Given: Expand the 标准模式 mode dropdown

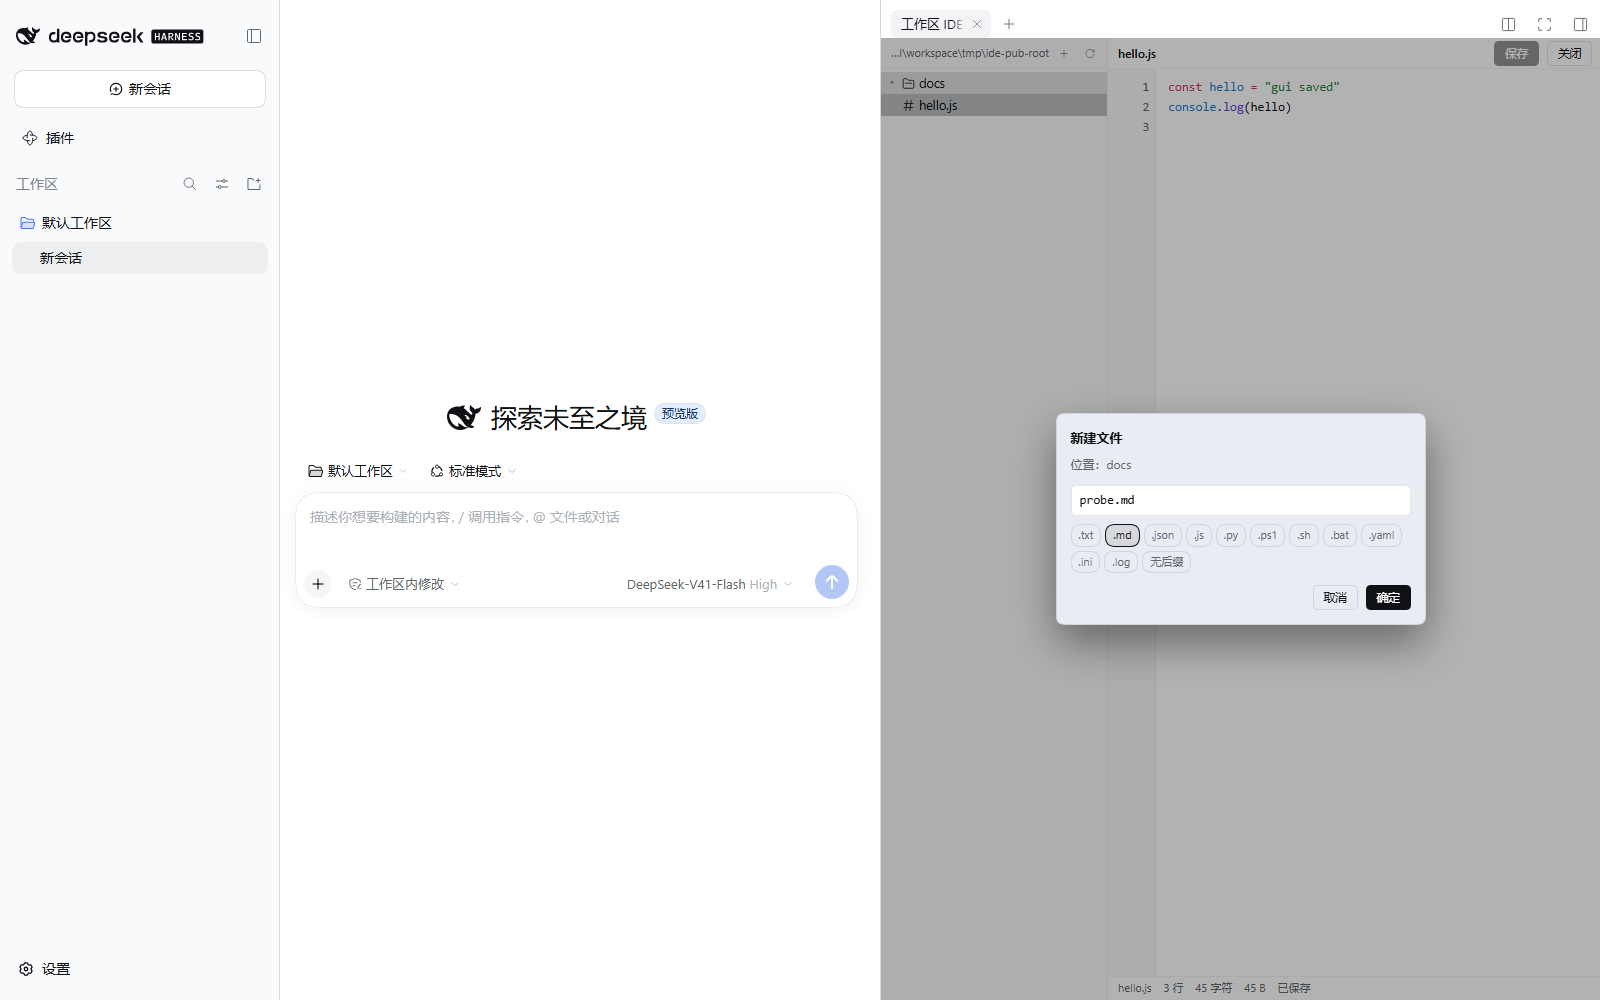Looking at the screenshot, I should point(473,471).
